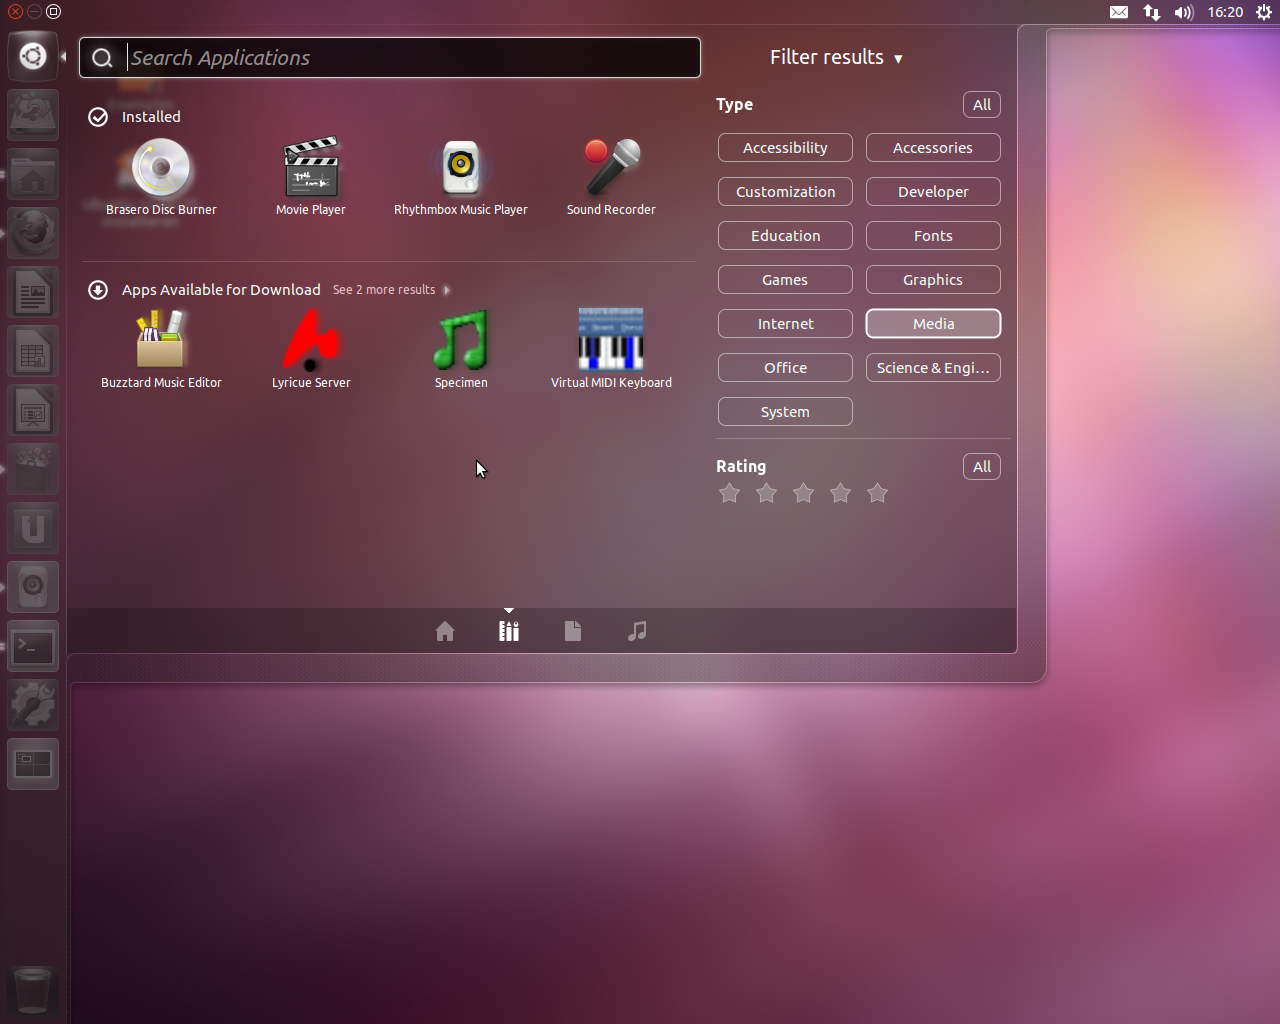The image size is (1280, 1024).
Task: Open the Workspace Switcher
Action: point(33,764)
